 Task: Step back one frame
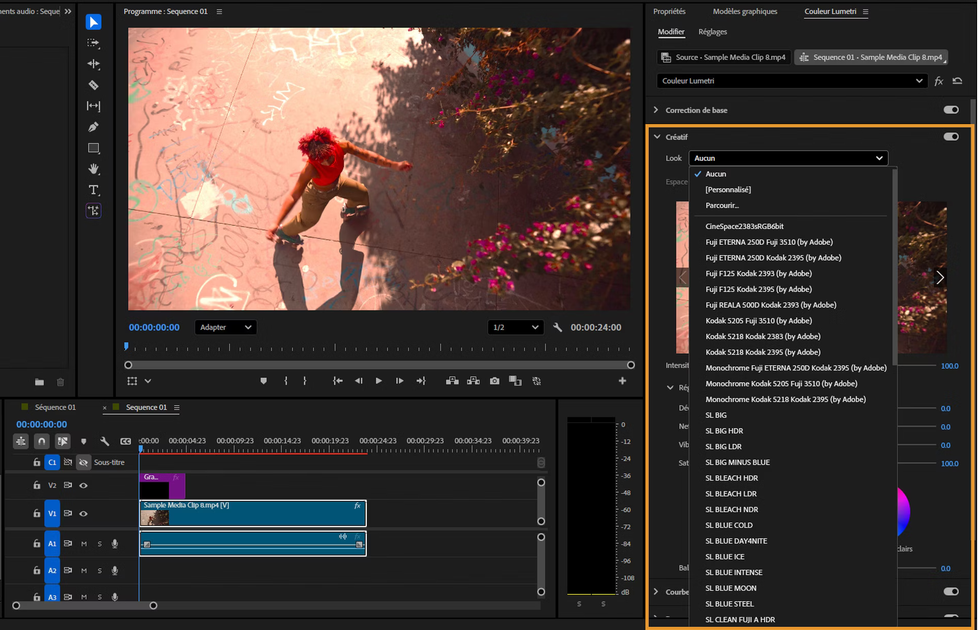[359, 381]
